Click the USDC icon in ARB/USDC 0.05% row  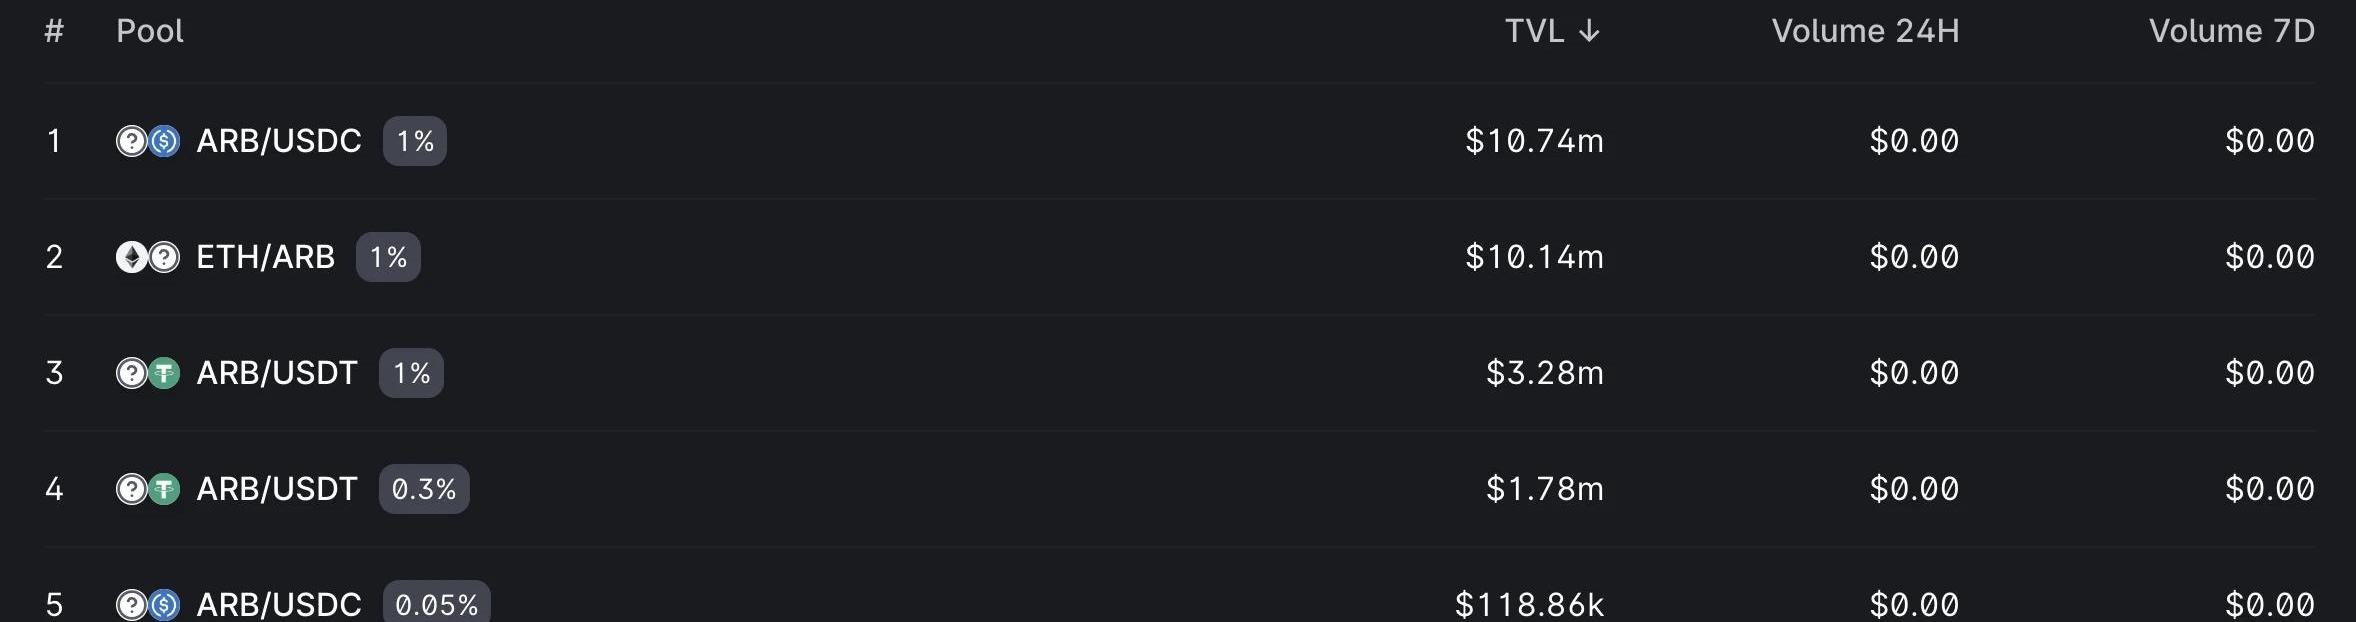[x=164, y=605]
